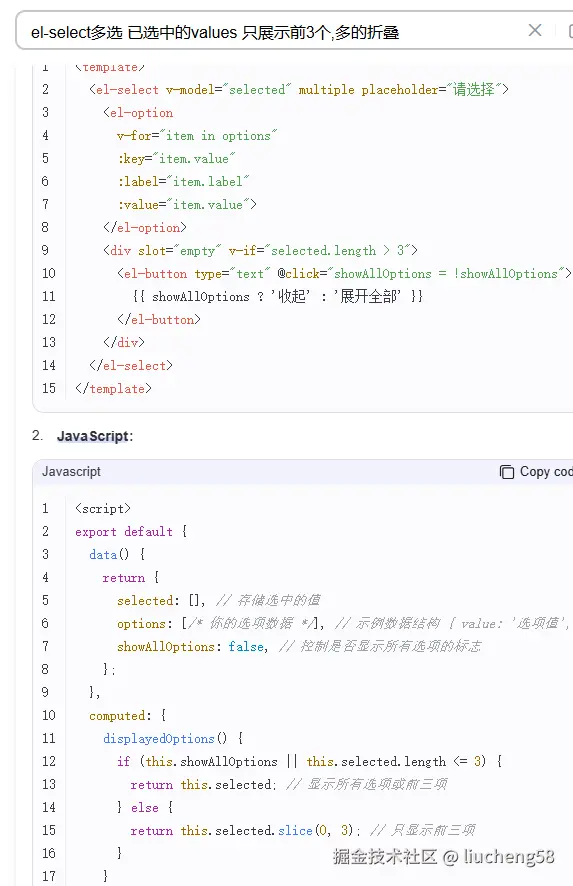Click the "computed:" keyword on line 10
Screen dimensions: 573x886
pyautogui.click(x=120, y=715)
